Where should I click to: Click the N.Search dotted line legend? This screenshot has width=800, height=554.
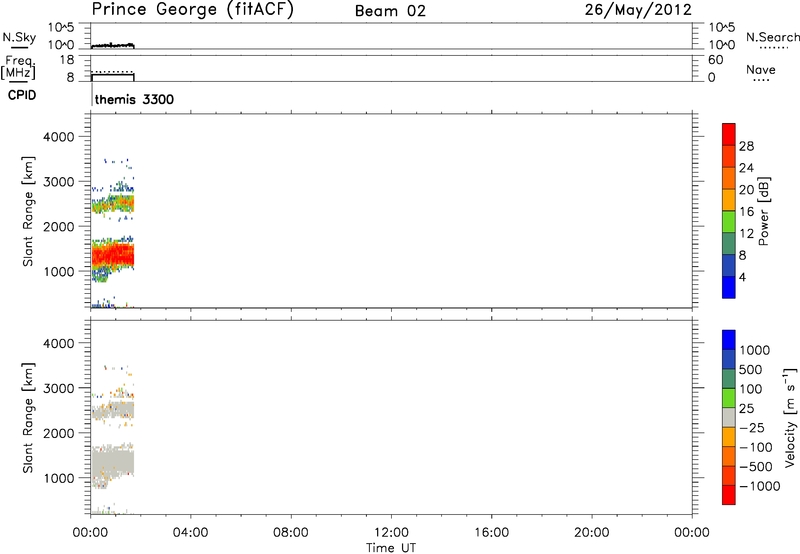tap(773, 48)
